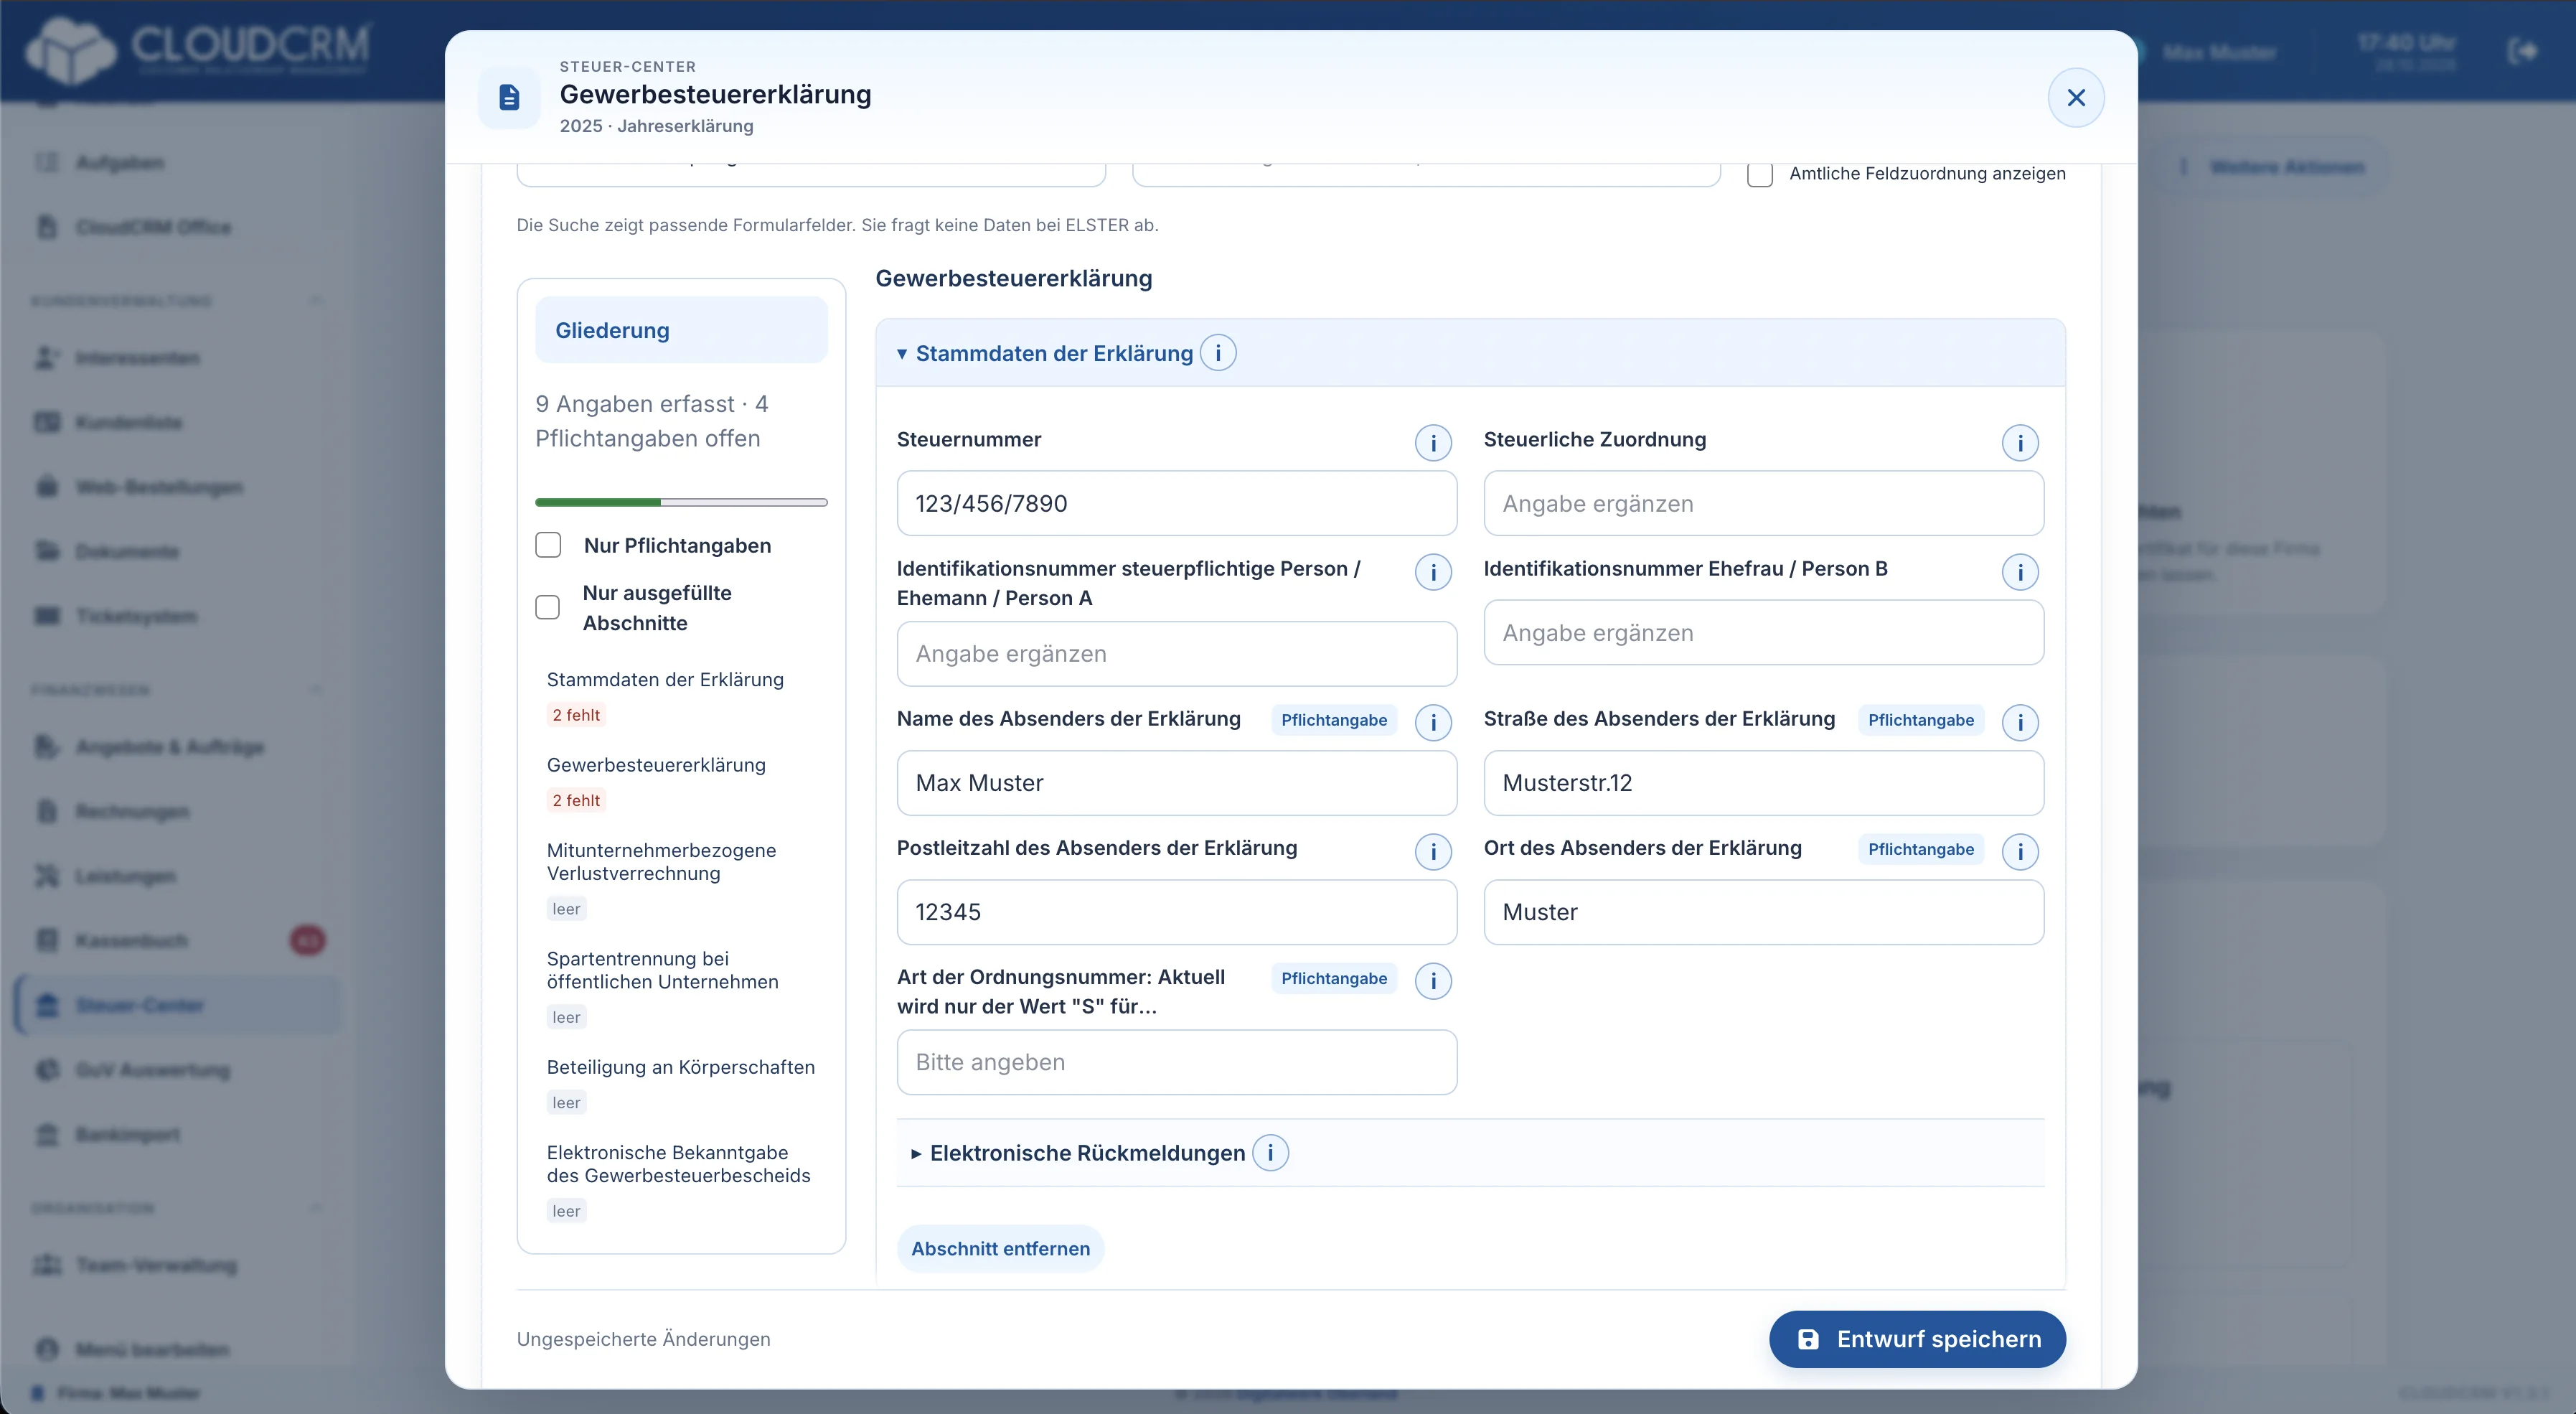Click Art der Ordnungsnummer input field
Viewport: 2576px width, 1414px height.
point(1176,1062)
